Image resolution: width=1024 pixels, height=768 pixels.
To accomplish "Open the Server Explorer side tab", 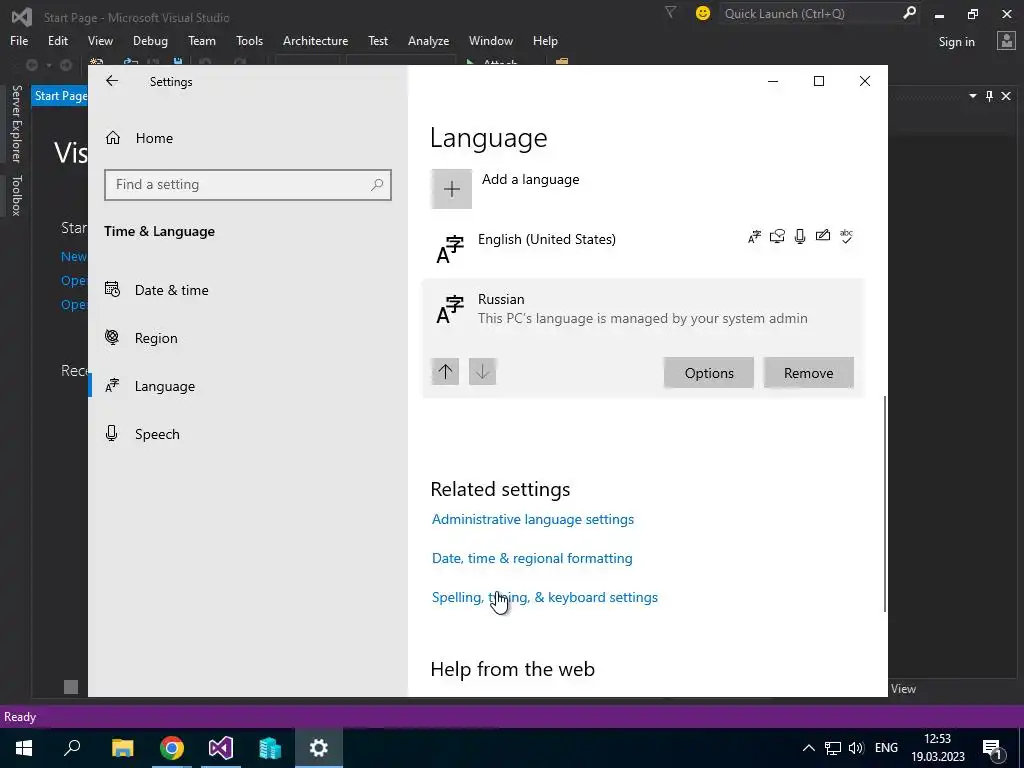I will click(x=17, y=123).
